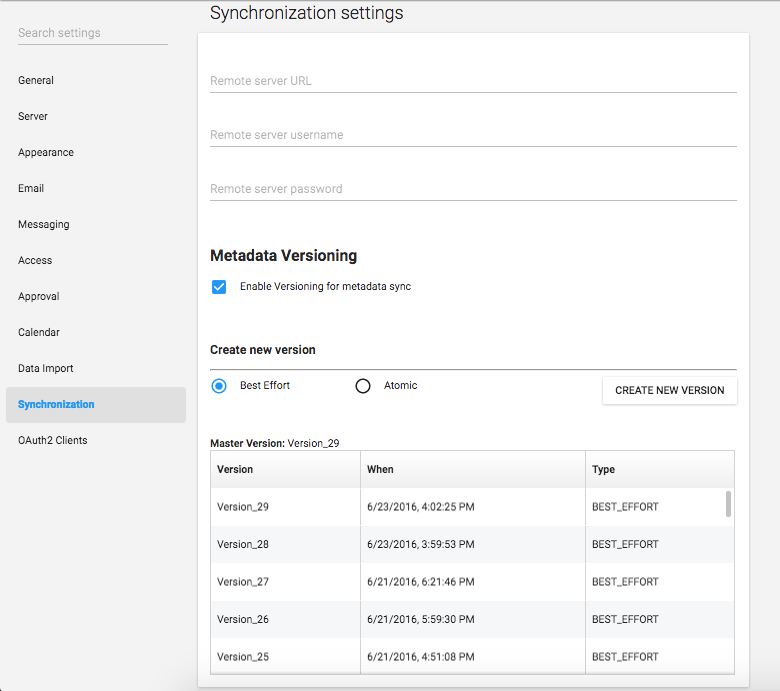Image resolution: width=780 pixels, height=691 pixels.
Task: Toggle Enable Versioning for metadata sync checkbox
Action: pos(219,287)
